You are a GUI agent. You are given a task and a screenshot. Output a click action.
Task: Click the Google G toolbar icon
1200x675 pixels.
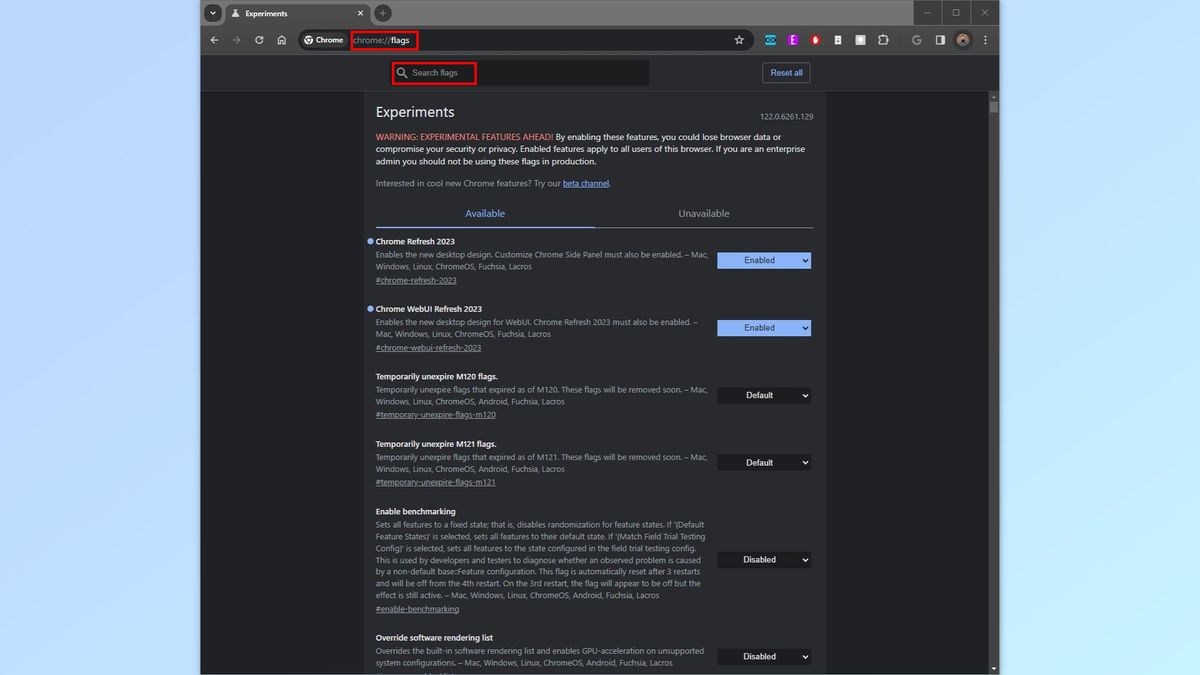tap(916, 40)
